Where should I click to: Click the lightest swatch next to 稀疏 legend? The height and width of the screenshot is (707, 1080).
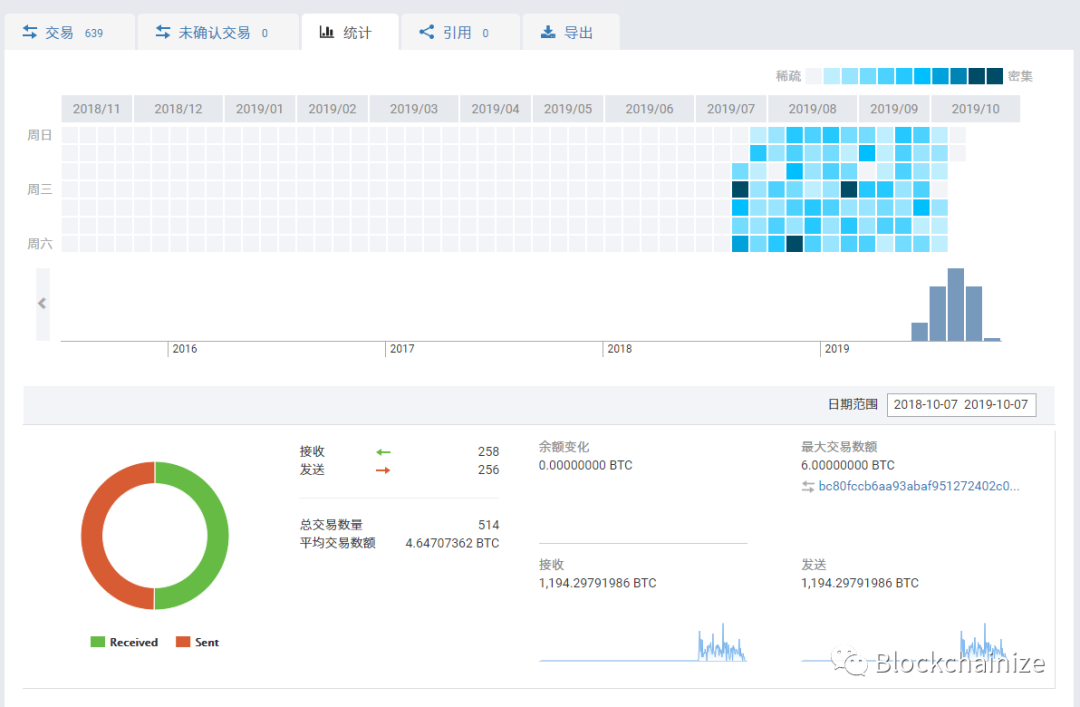coord(813,76)
